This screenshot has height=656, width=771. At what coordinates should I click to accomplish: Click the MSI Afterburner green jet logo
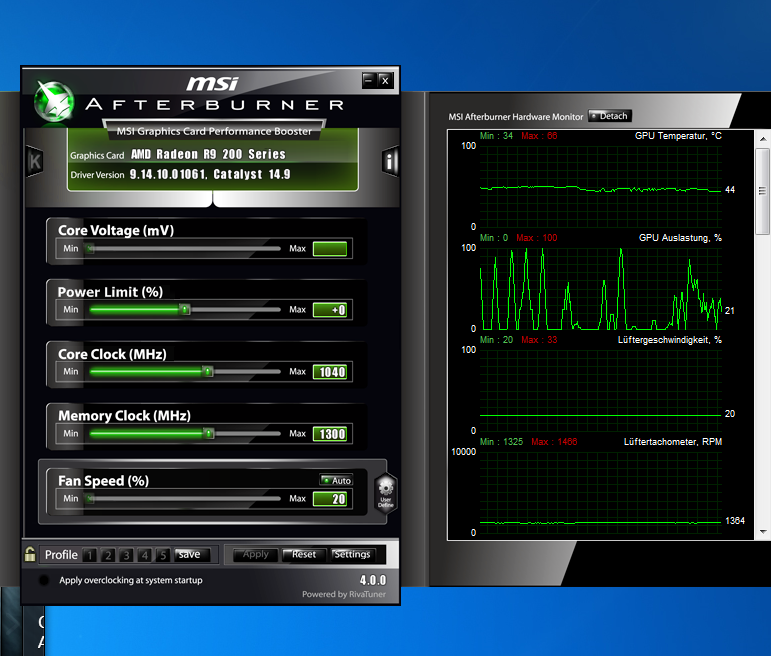pyautogui.click(x=54, y=102)
